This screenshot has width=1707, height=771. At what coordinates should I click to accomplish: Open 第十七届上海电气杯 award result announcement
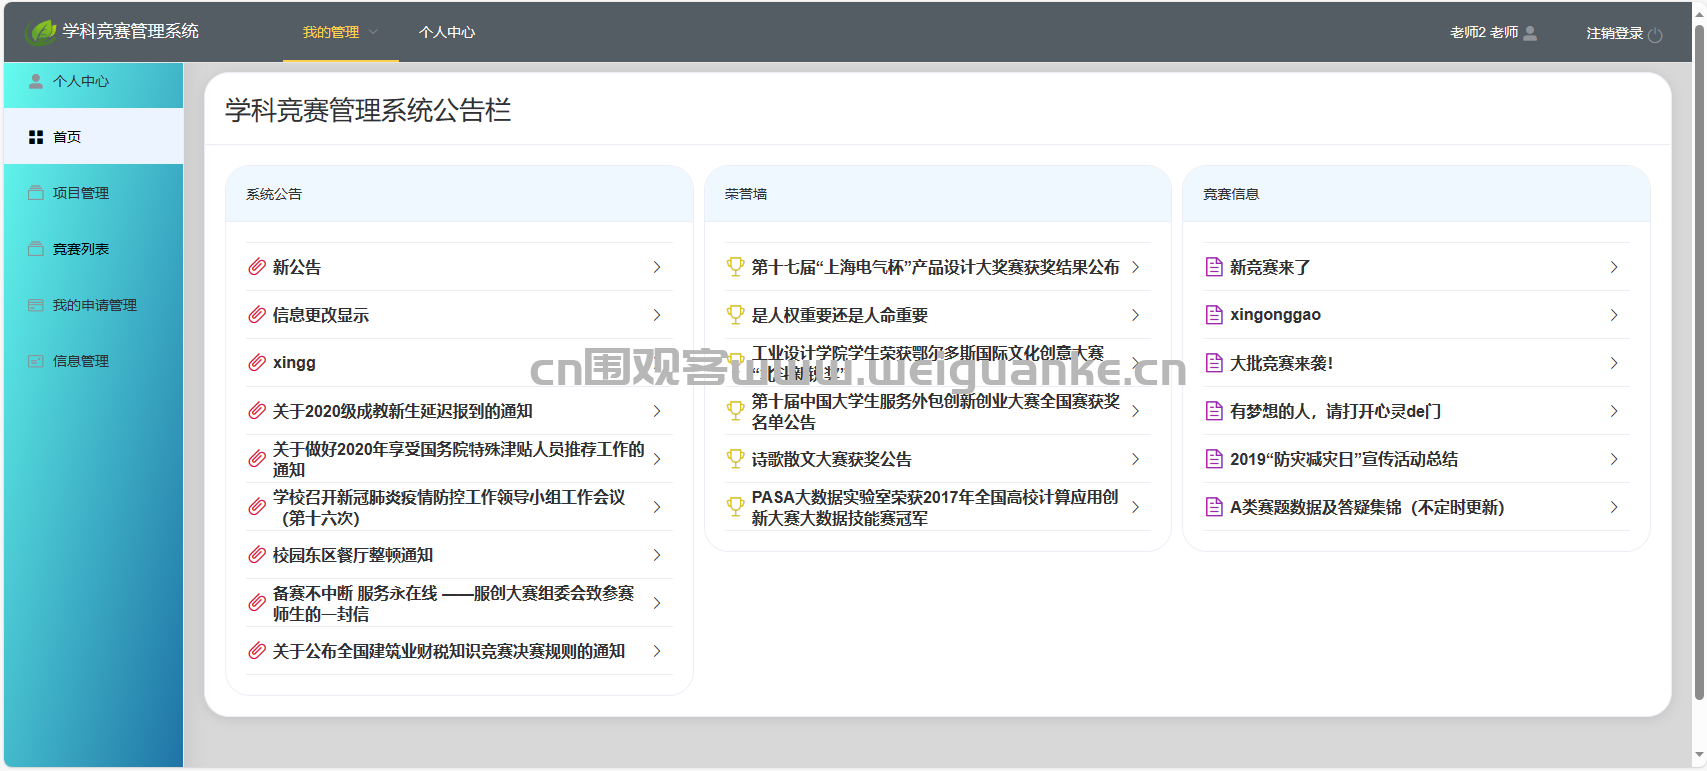pos(938,267)
